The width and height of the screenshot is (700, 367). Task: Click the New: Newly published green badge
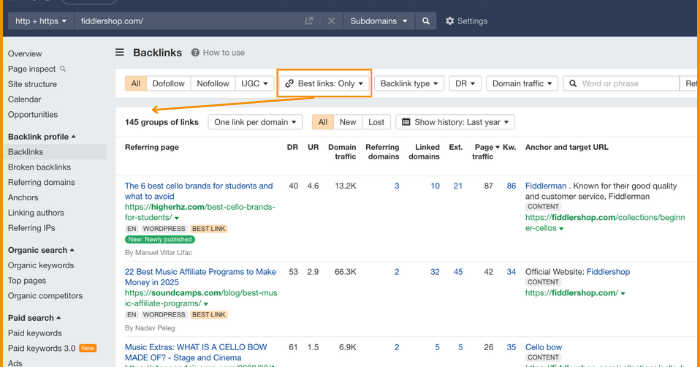coord(160,239)
